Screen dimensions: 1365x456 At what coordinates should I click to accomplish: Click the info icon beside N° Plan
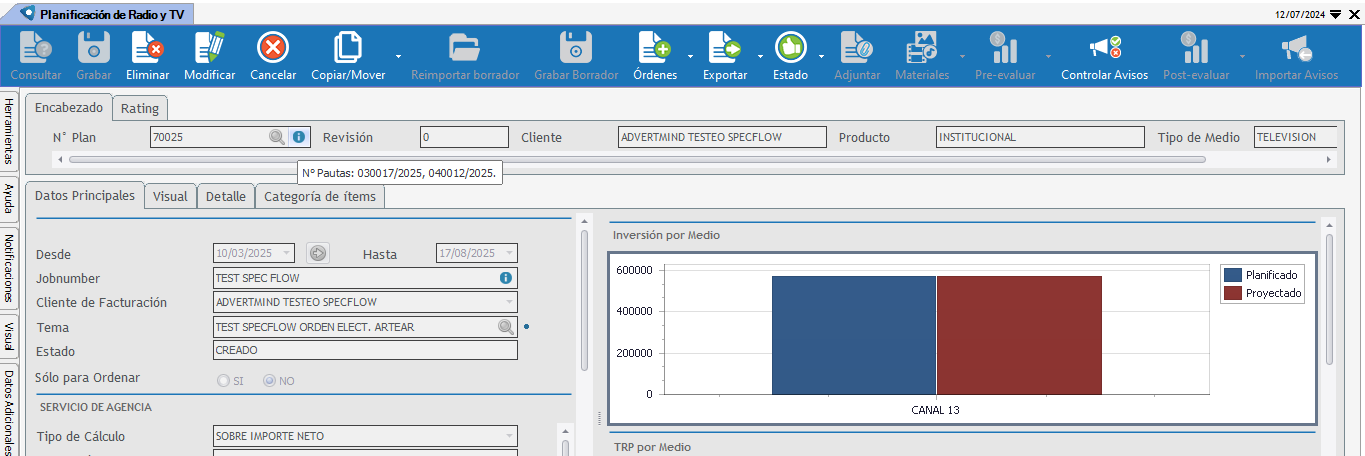pos(299,137)
